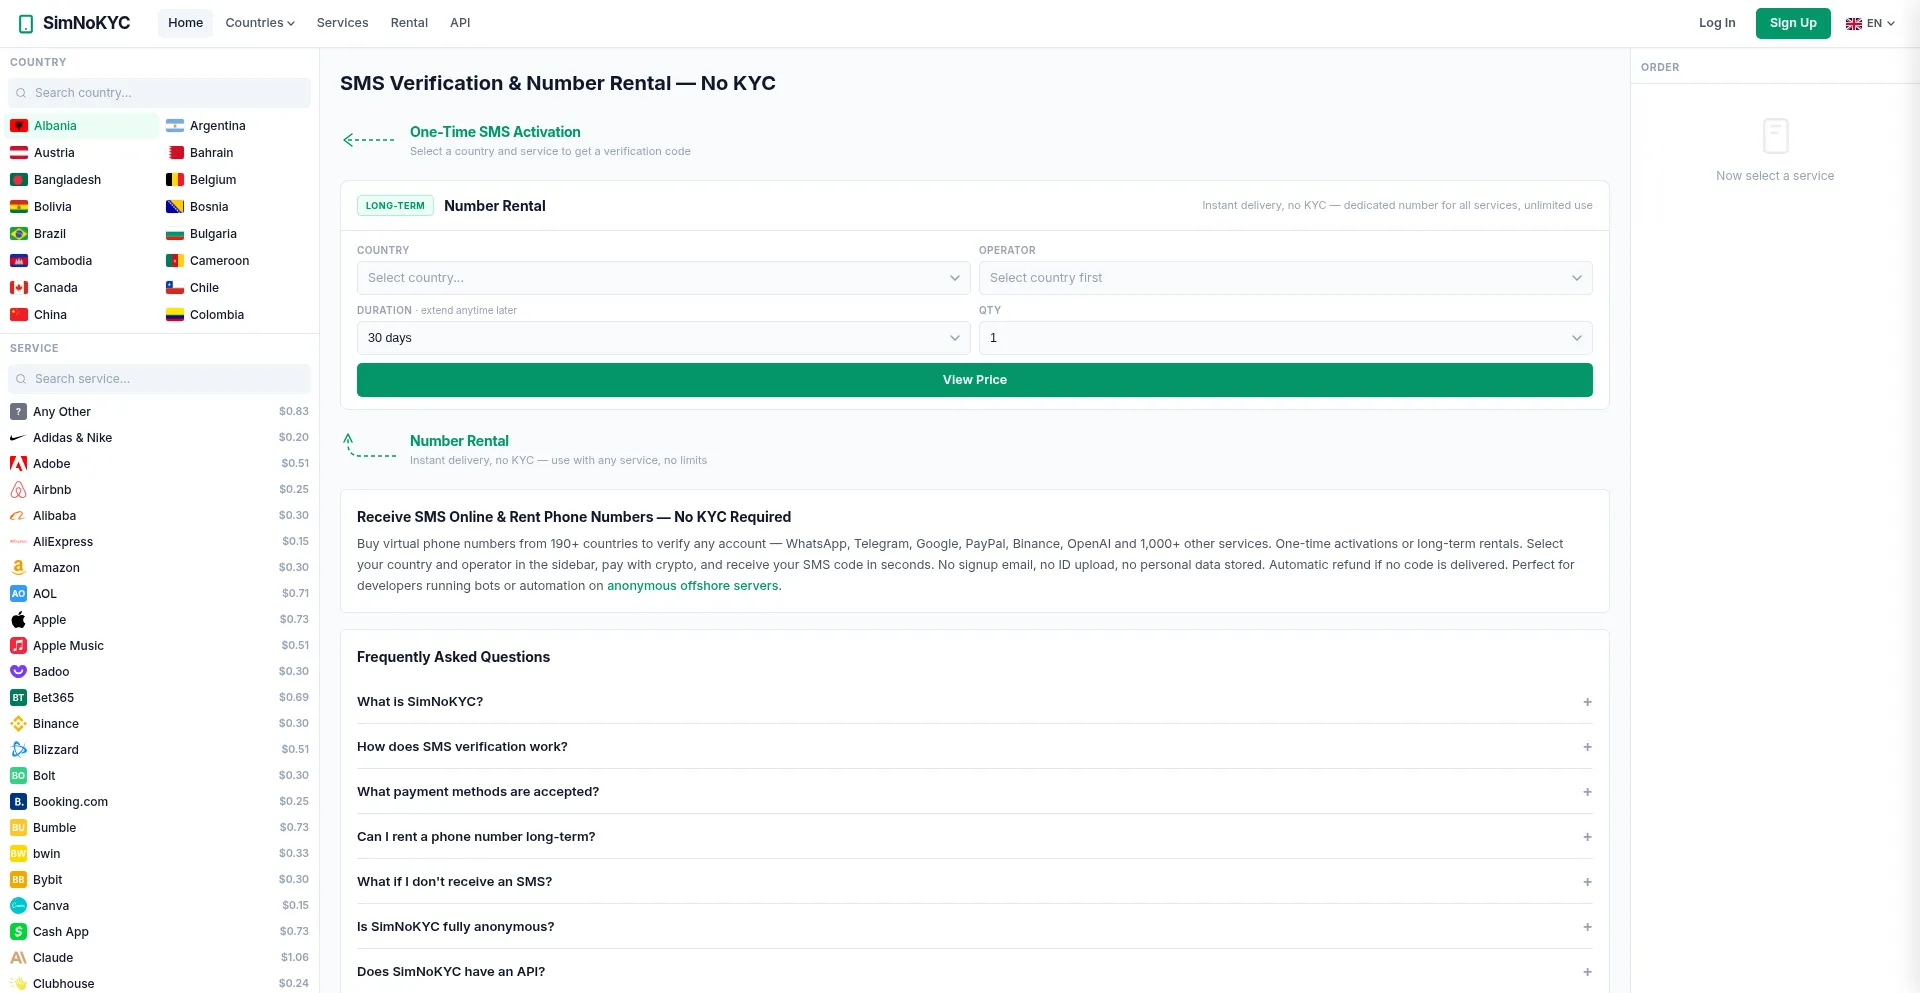Select Bolivia in the country list
The image size is (1920, 993).
[x=82, y=207]
